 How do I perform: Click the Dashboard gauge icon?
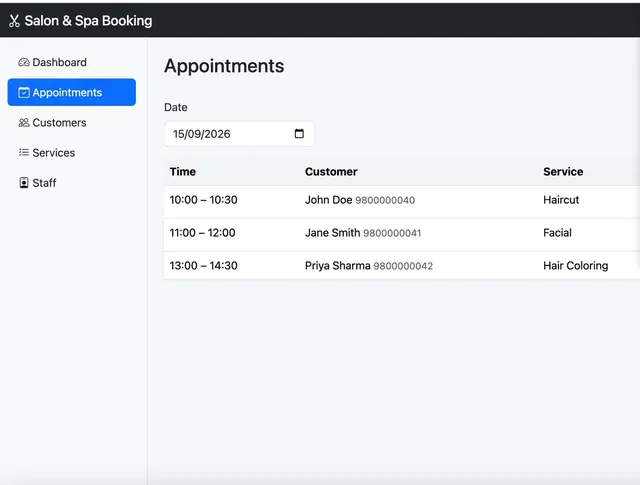tap(24, 62)
